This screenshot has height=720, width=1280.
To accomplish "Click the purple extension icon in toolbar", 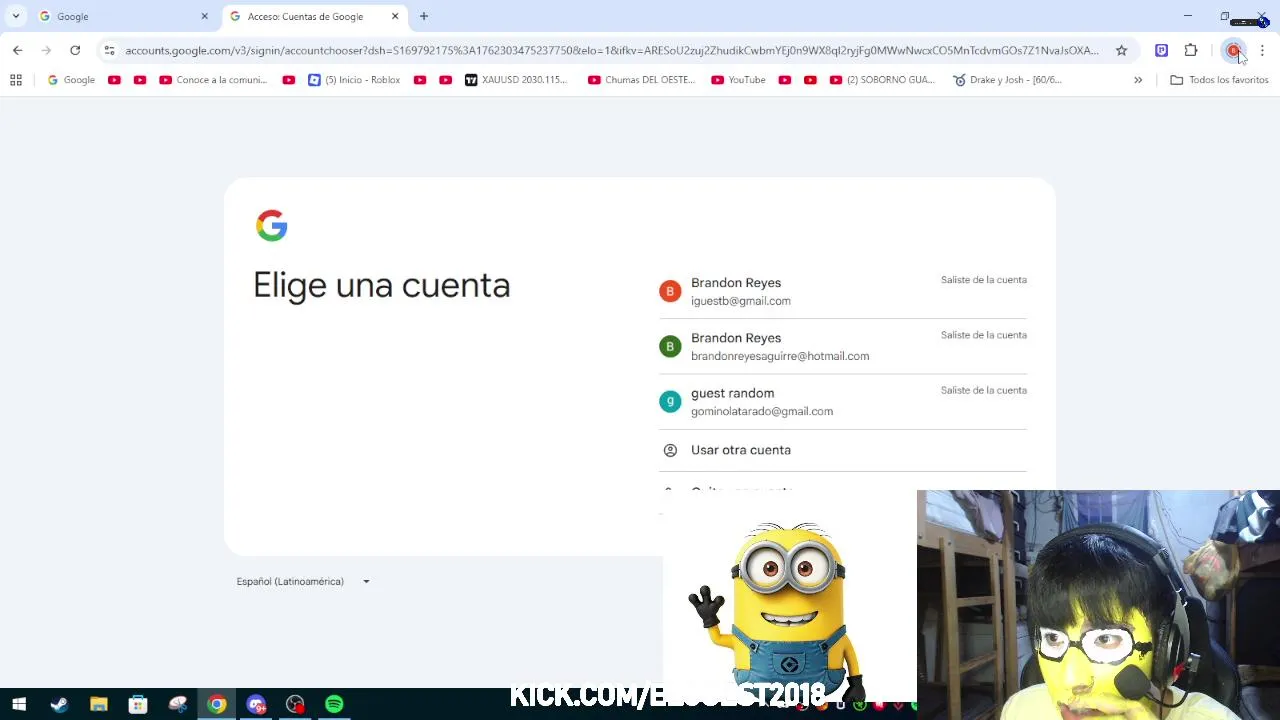I will pyautogui.click(x=1161, y=50).
